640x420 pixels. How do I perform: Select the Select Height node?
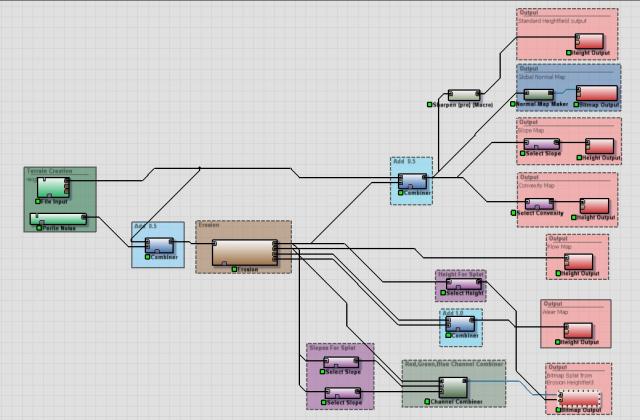coord(464,284)
